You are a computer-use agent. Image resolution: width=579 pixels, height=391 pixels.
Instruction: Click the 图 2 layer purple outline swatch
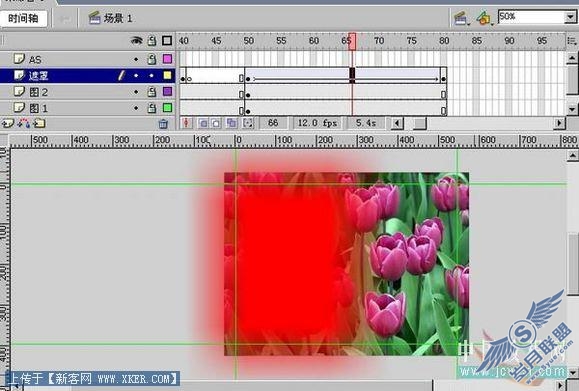pyautogui.click(x=167, y=91)
